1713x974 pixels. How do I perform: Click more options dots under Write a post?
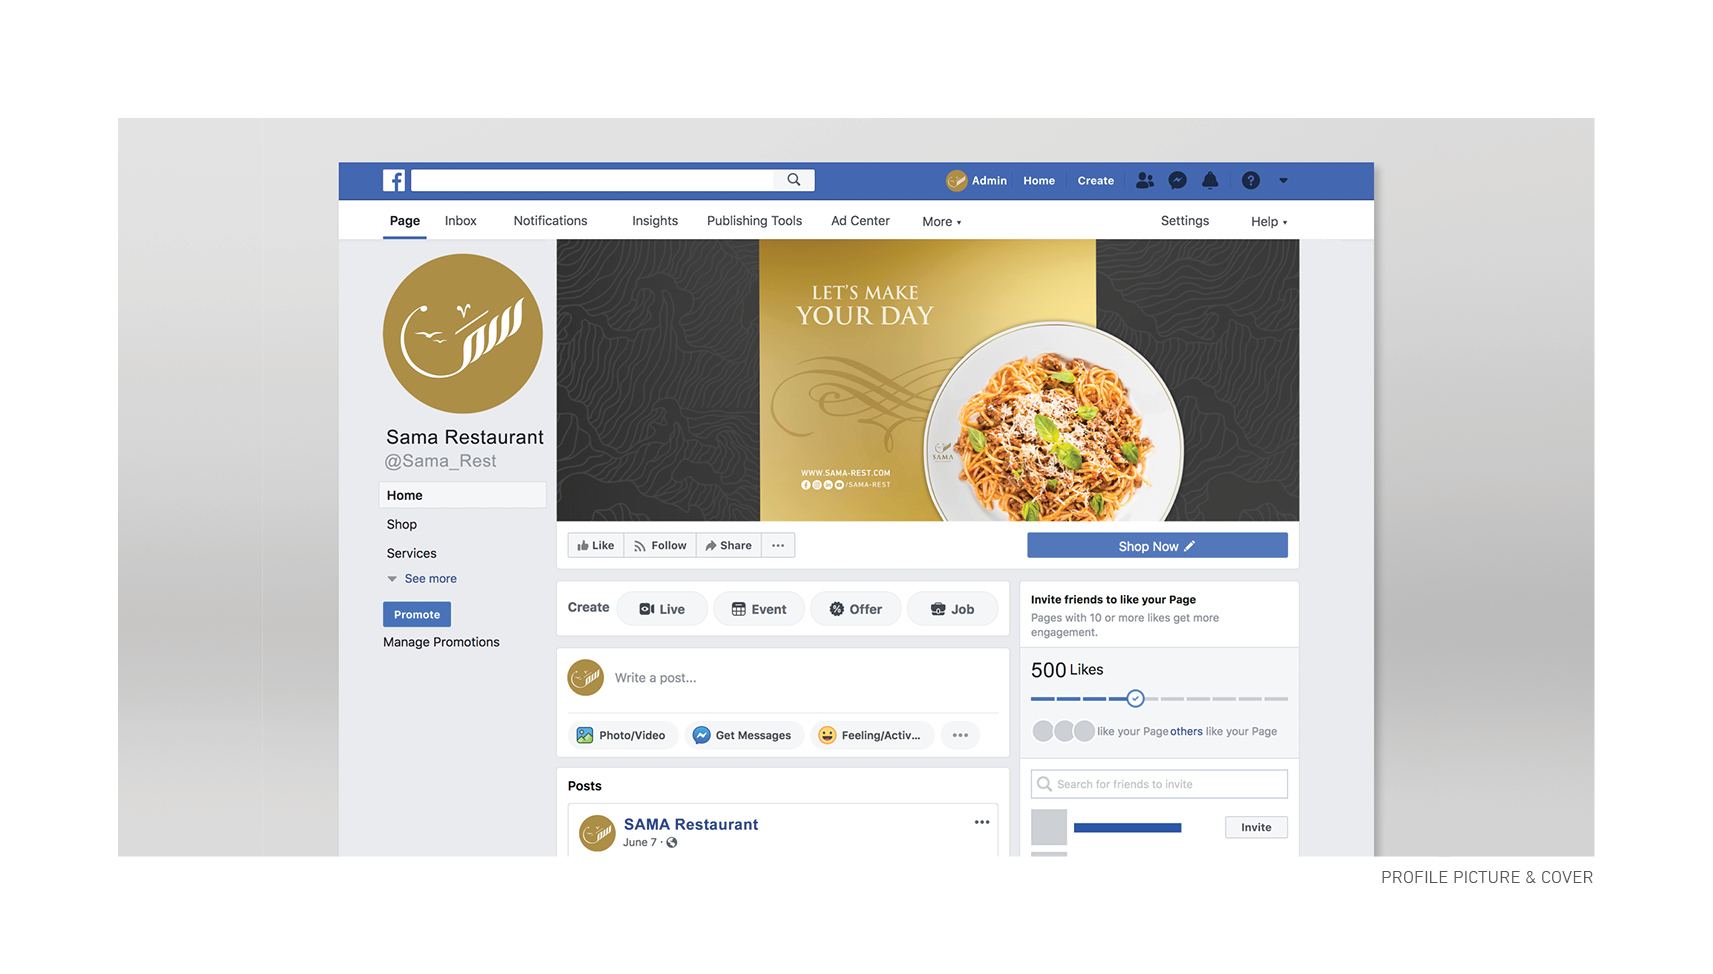coord(960,735)
